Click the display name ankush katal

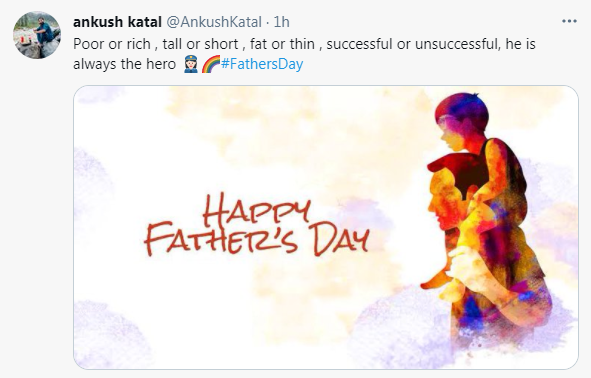tap(117, 22)
